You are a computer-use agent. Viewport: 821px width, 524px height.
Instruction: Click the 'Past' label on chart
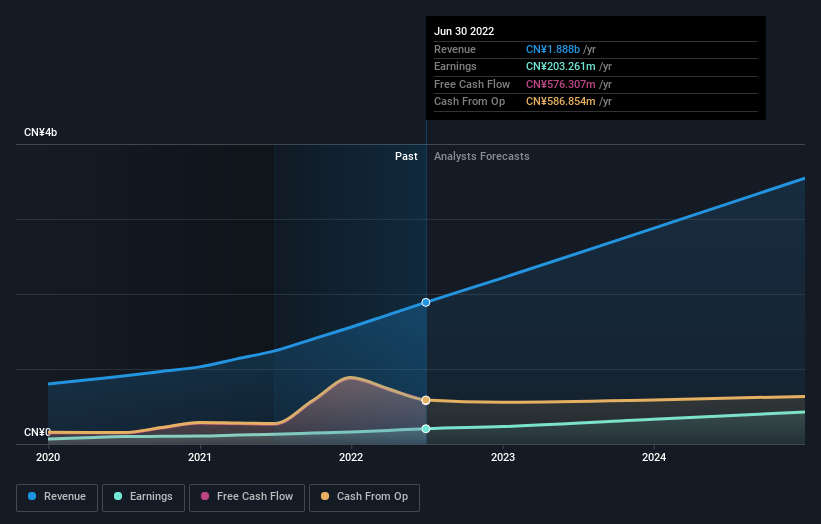pyautogui.click(x=406, y=157)
